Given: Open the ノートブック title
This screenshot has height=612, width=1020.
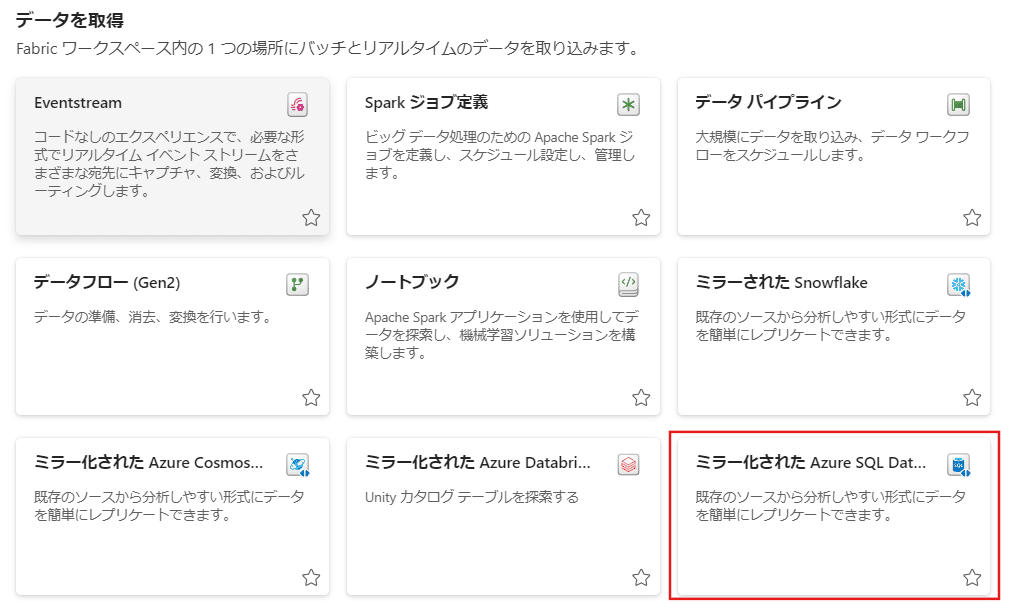Looking at the screenshot, I should (412, 282).
